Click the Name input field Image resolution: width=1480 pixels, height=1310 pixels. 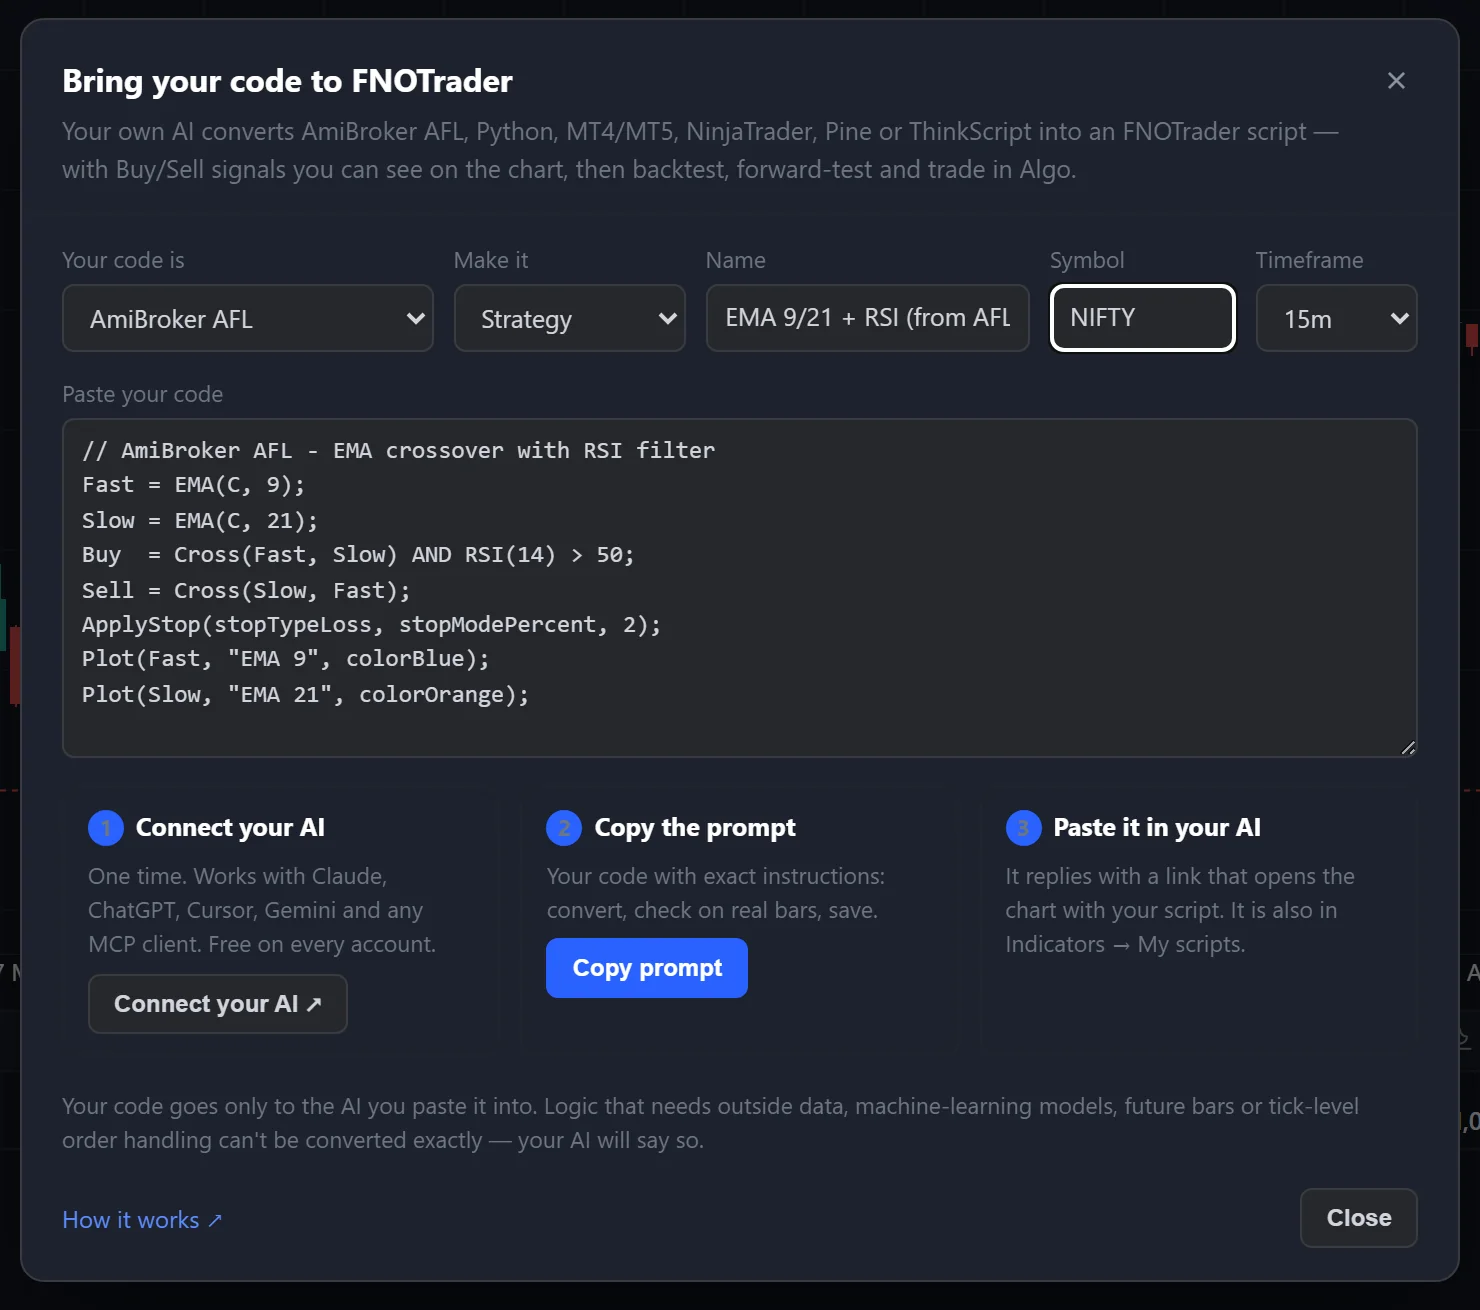click(868, 318)
